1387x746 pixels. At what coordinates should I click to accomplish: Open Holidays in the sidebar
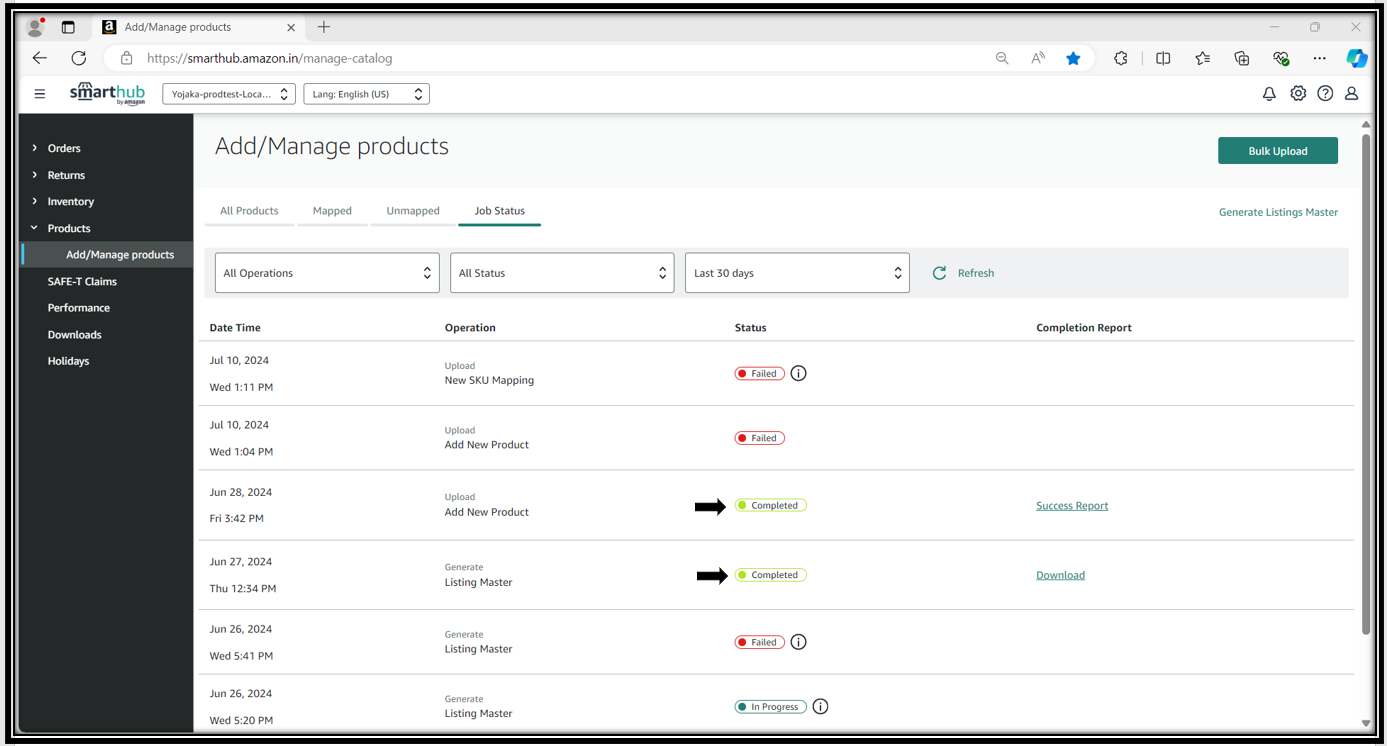pos(68,361)
